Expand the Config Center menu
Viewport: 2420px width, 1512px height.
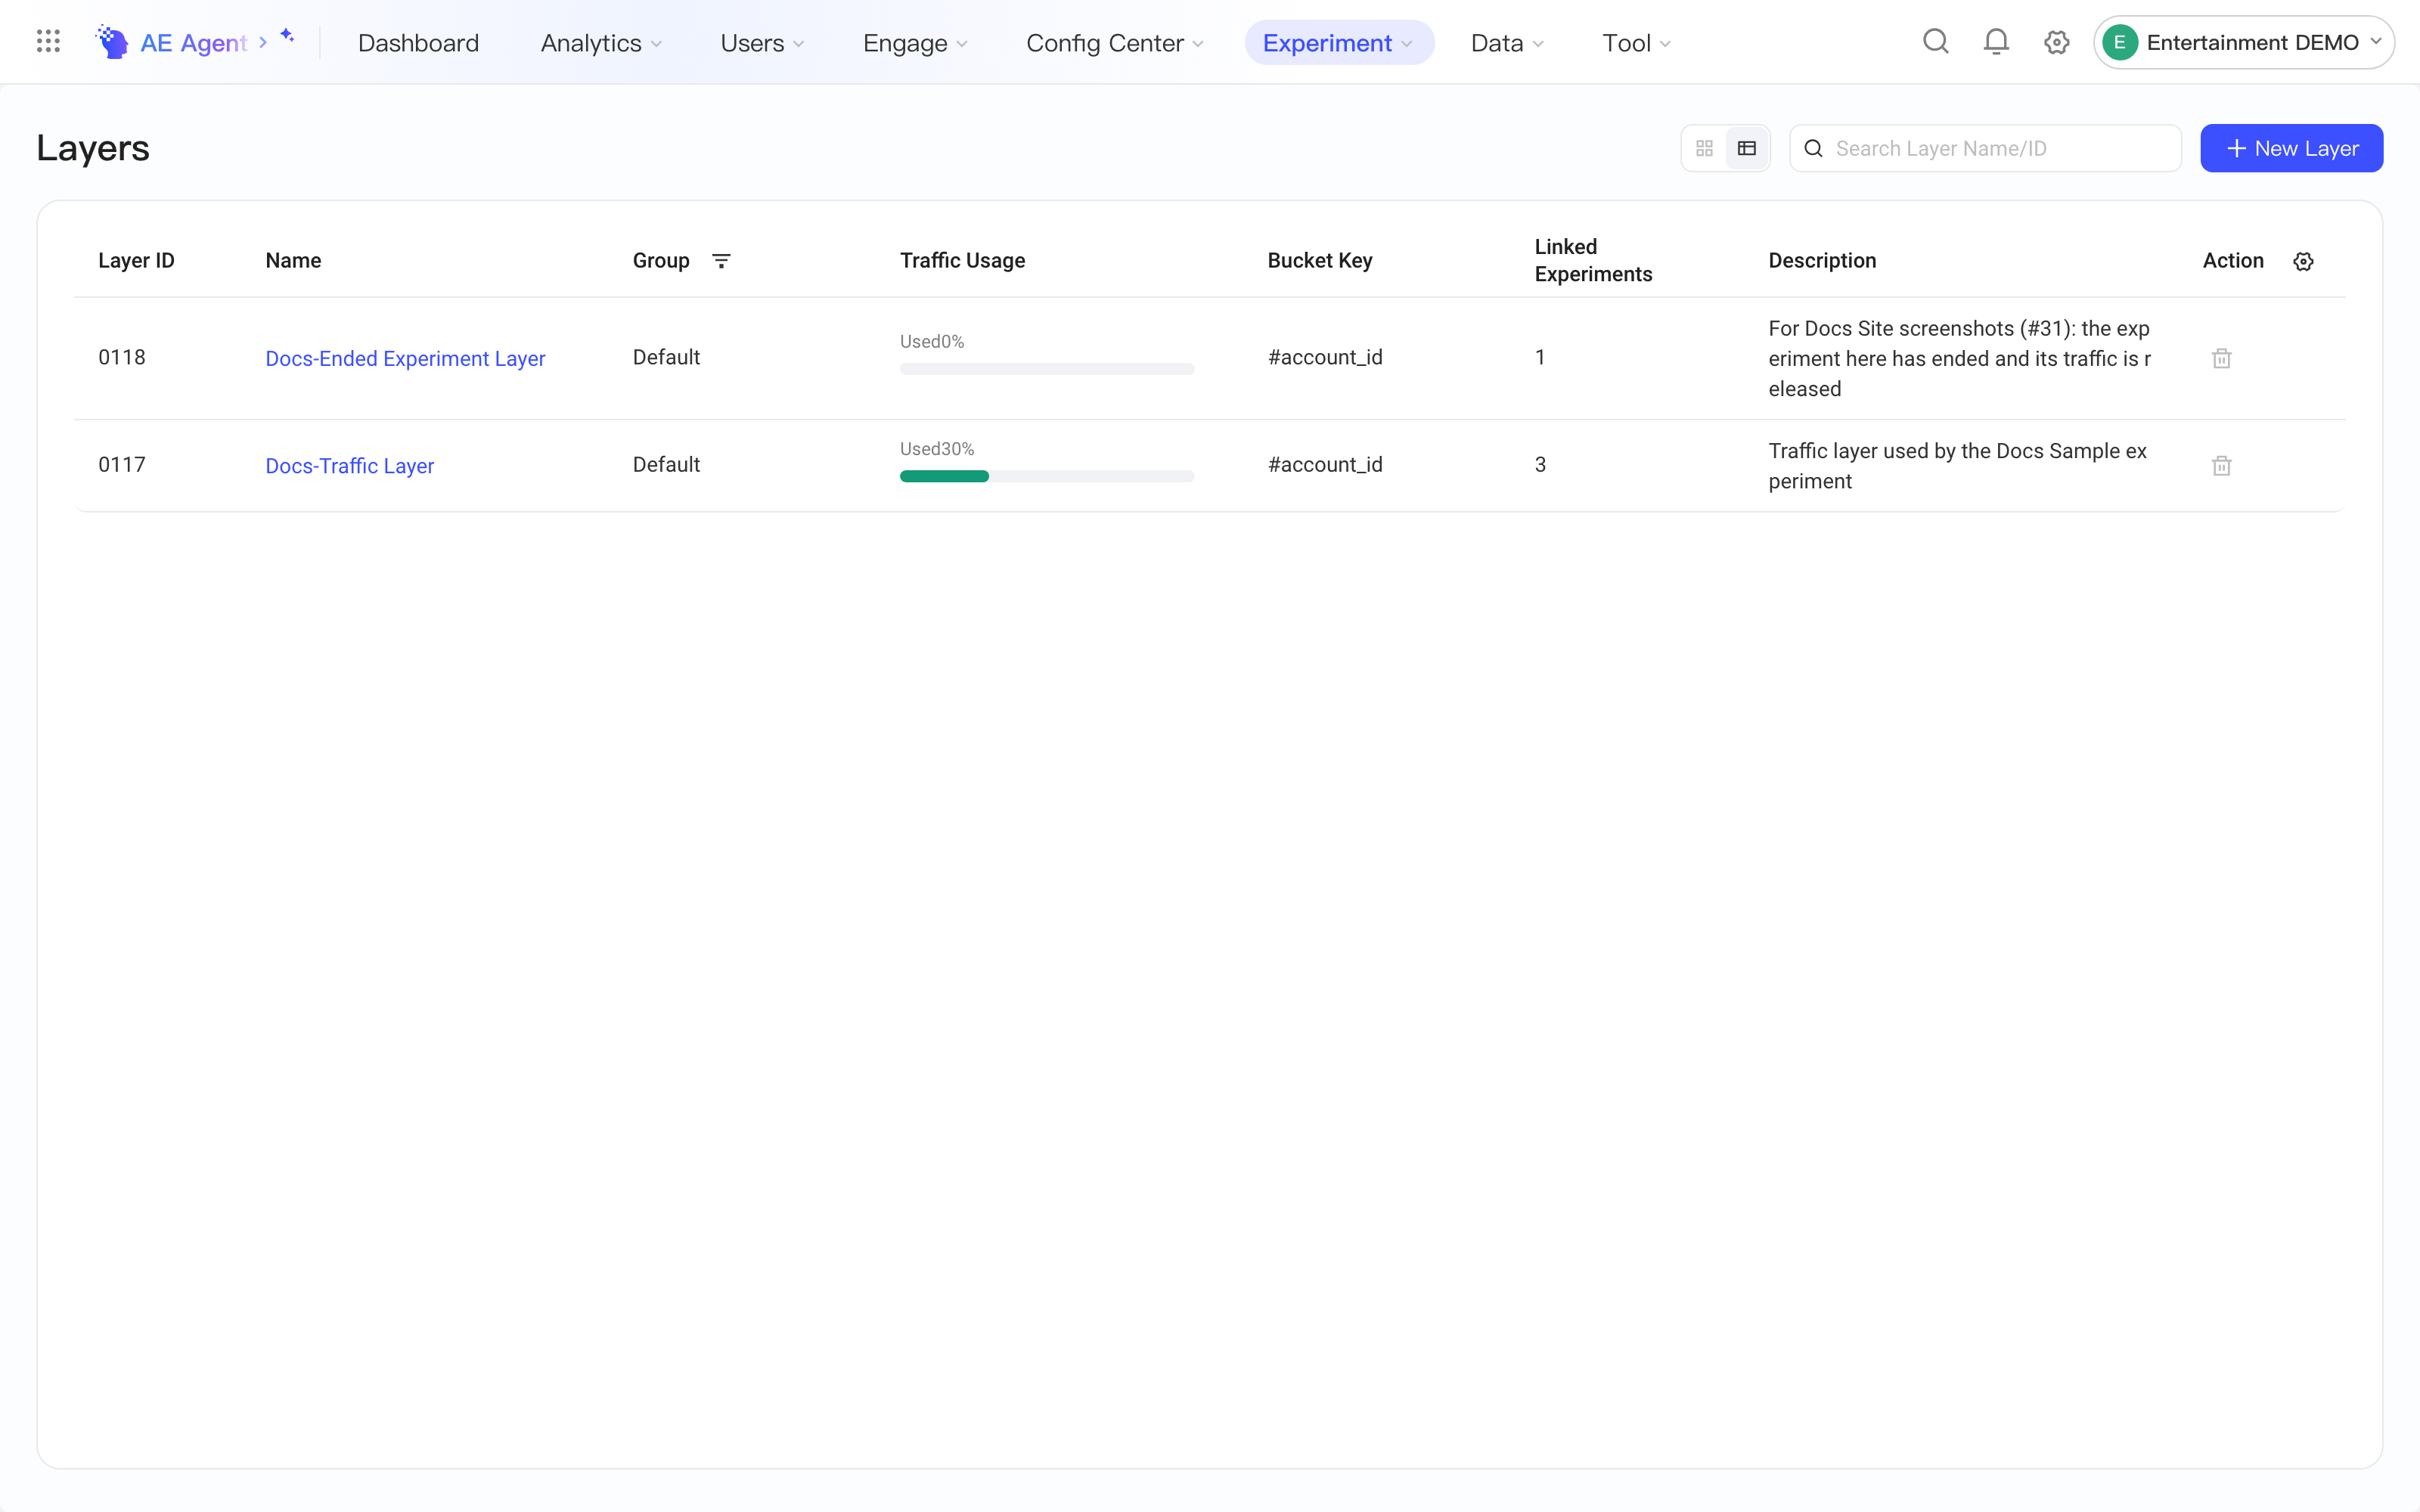(1114, 43)
